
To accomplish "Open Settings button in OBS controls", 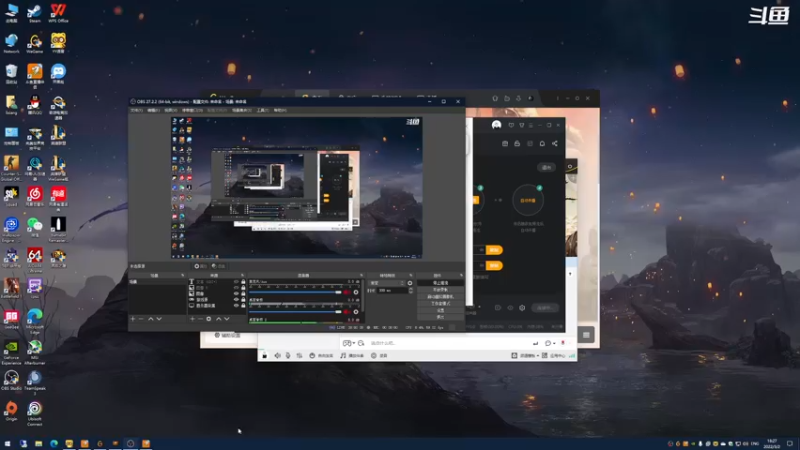I will tap(440, 310).
